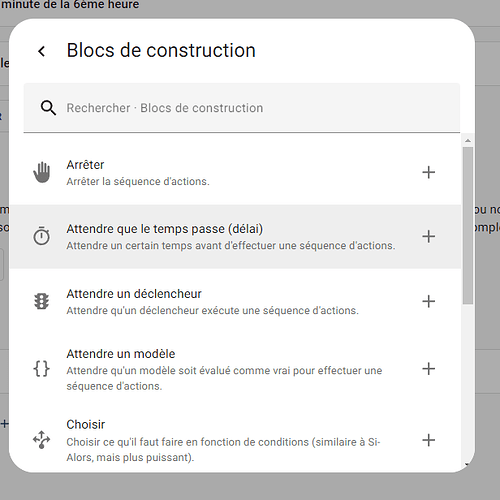The image size is (500, 500).
Task: Add the Arrêter block with its plus
Action: point(429,172)
